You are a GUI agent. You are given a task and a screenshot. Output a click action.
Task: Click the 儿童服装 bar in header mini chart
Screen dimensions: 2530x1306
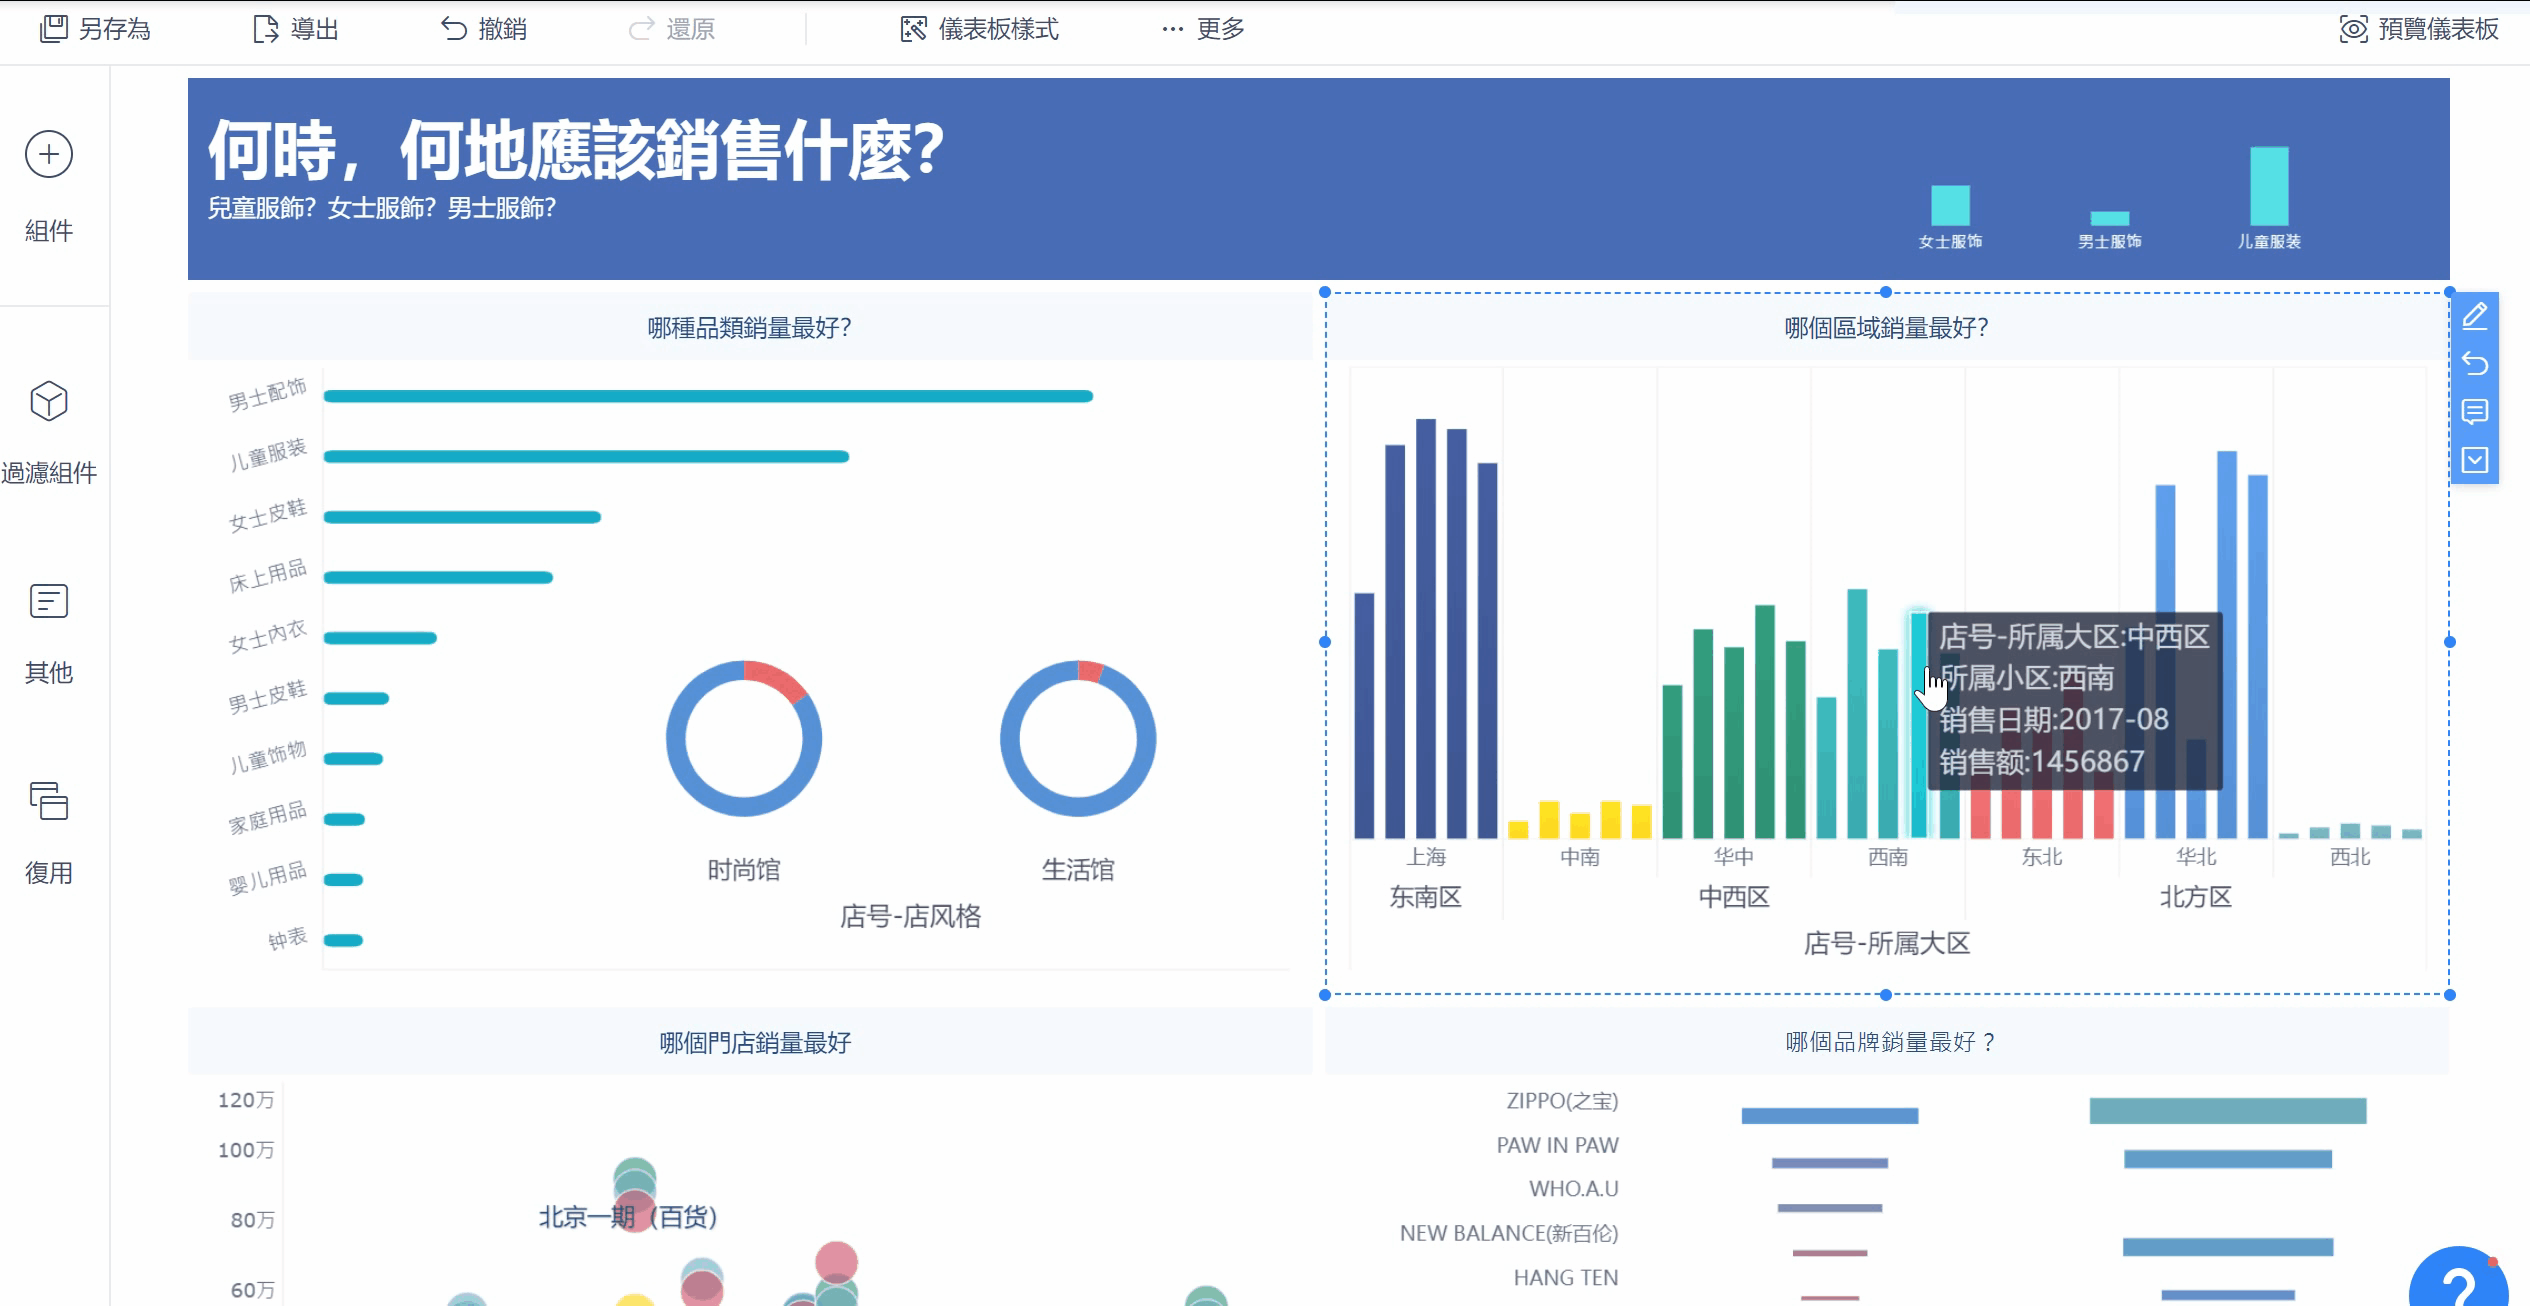click(2269, 186)
